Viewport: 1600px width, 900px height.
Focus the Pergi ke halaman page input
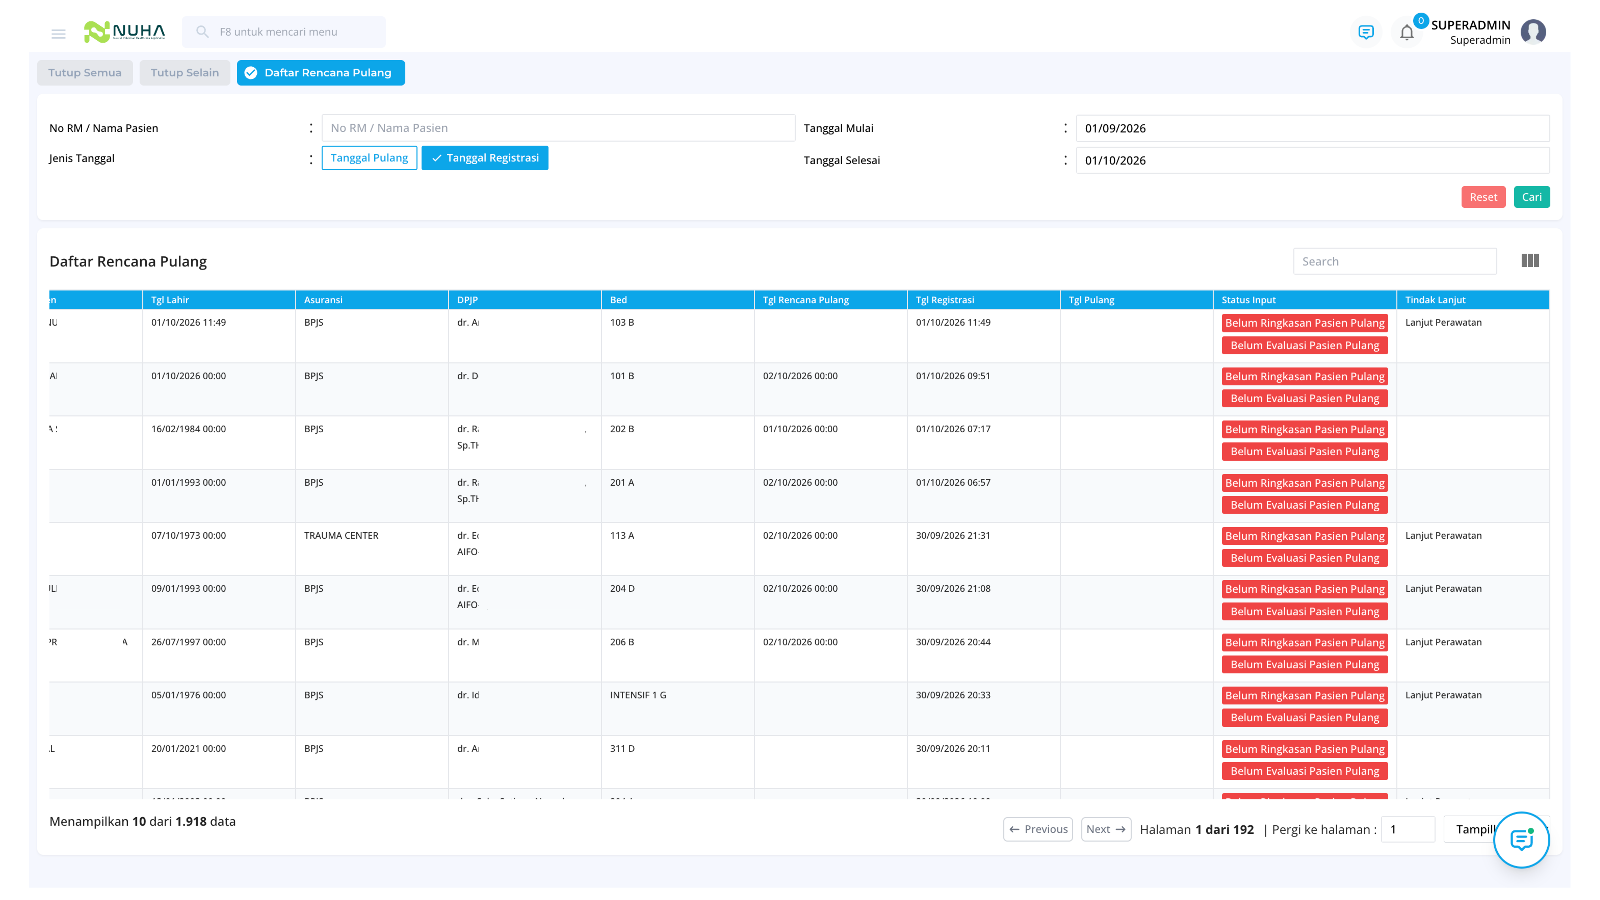point(1408,829)
